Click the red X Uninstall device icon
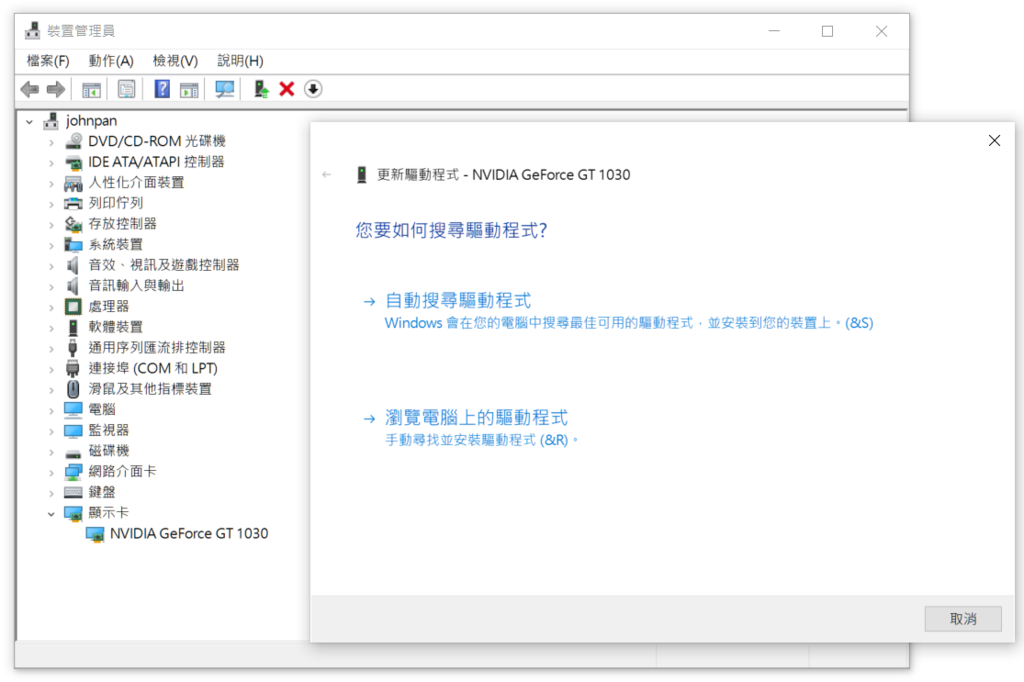 (x=287, y=89)
